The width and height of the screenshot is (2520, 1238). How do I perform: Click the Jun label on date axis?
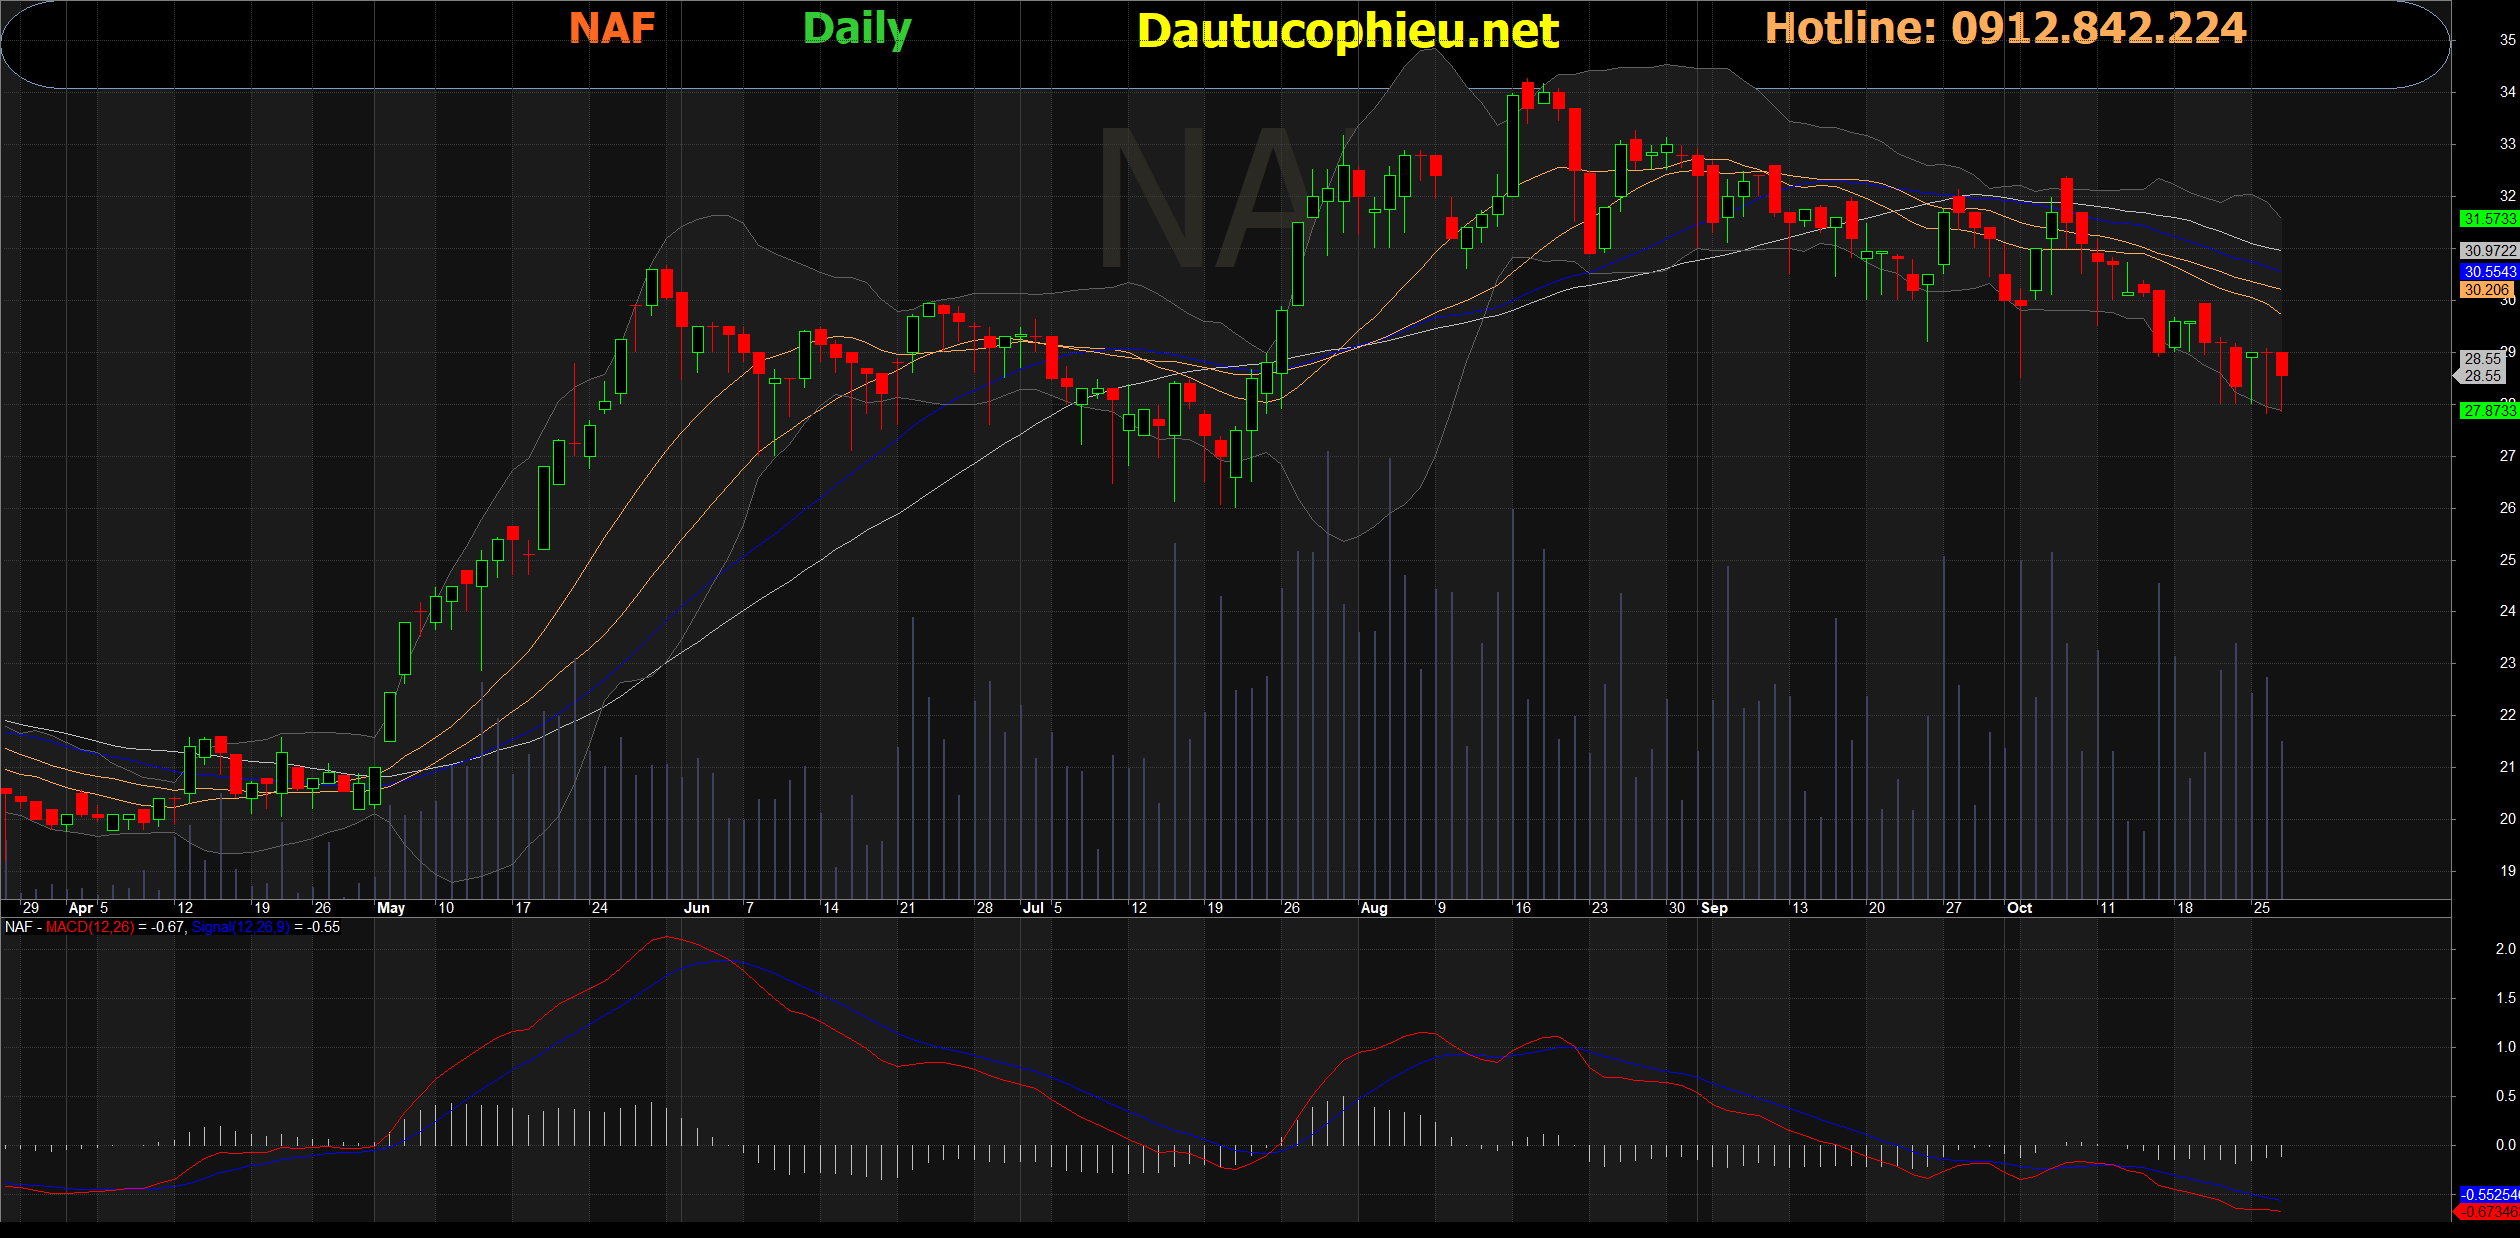tap(696, 908)
